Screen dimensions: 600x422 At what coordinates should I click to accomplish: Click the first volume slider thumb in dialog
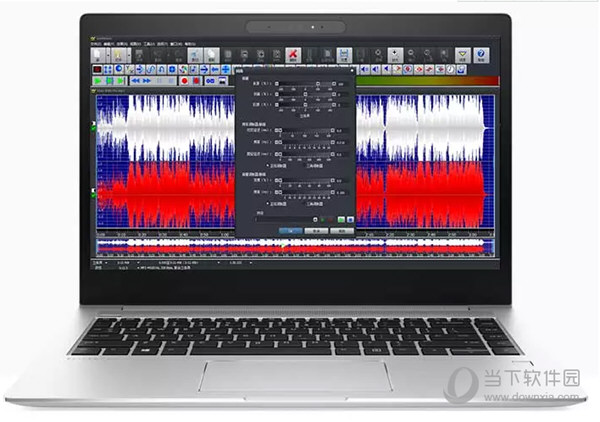tap(318, 83)
